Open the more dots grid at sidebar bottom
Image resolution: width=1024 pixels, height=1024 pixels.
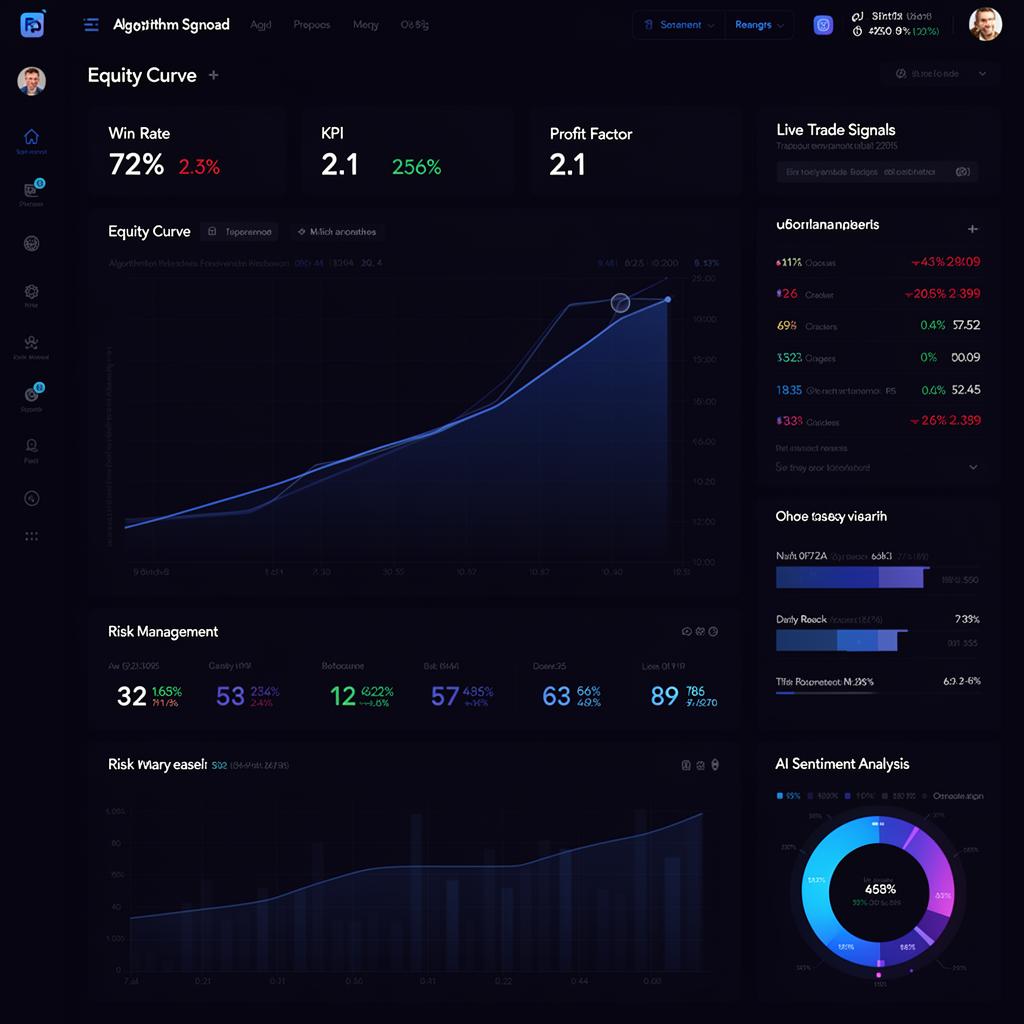coord(31,536)
